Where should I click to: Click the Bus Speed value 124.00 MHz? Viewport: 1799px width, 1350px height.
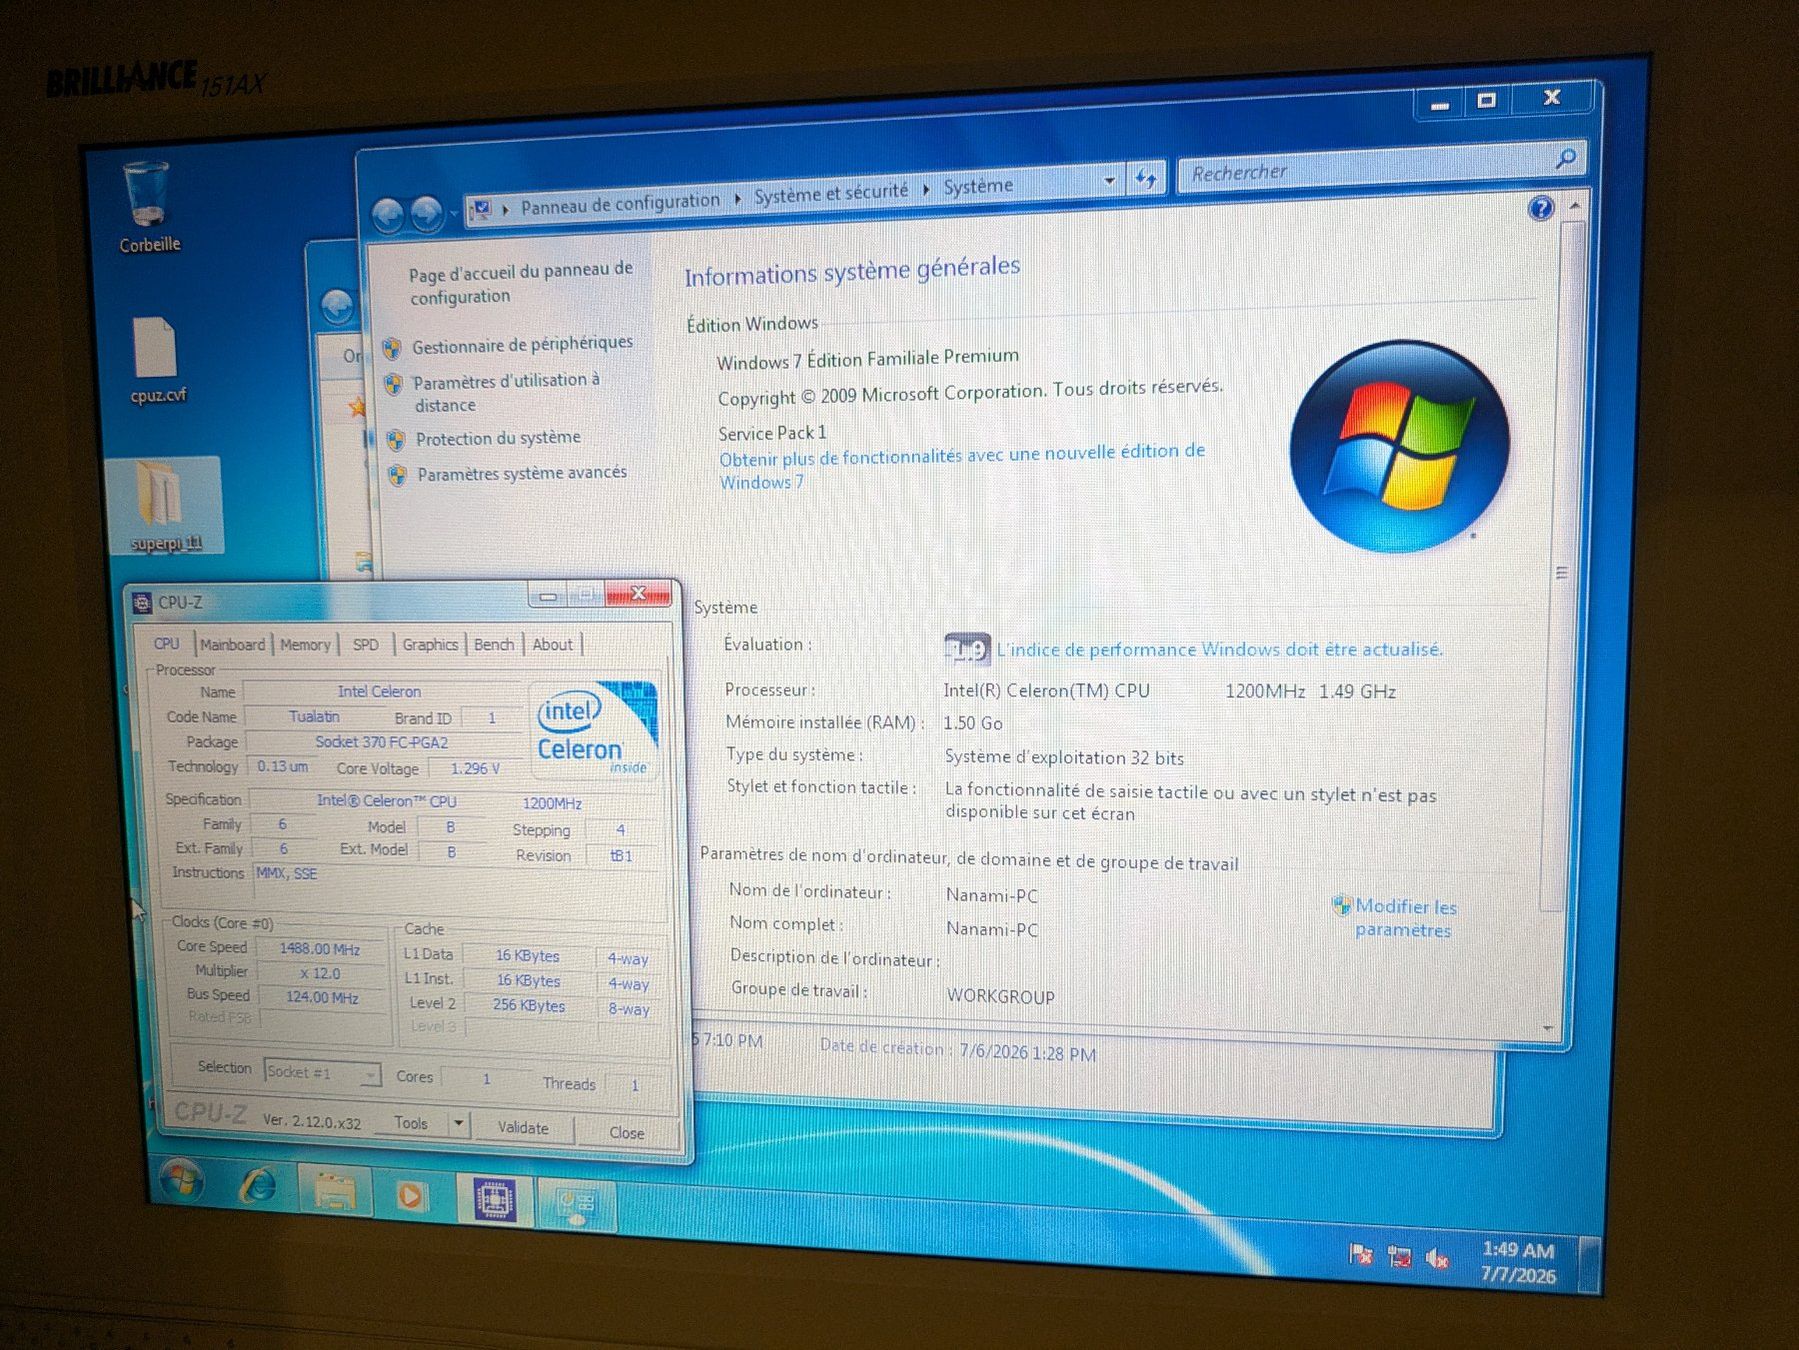tap(322, 997)
